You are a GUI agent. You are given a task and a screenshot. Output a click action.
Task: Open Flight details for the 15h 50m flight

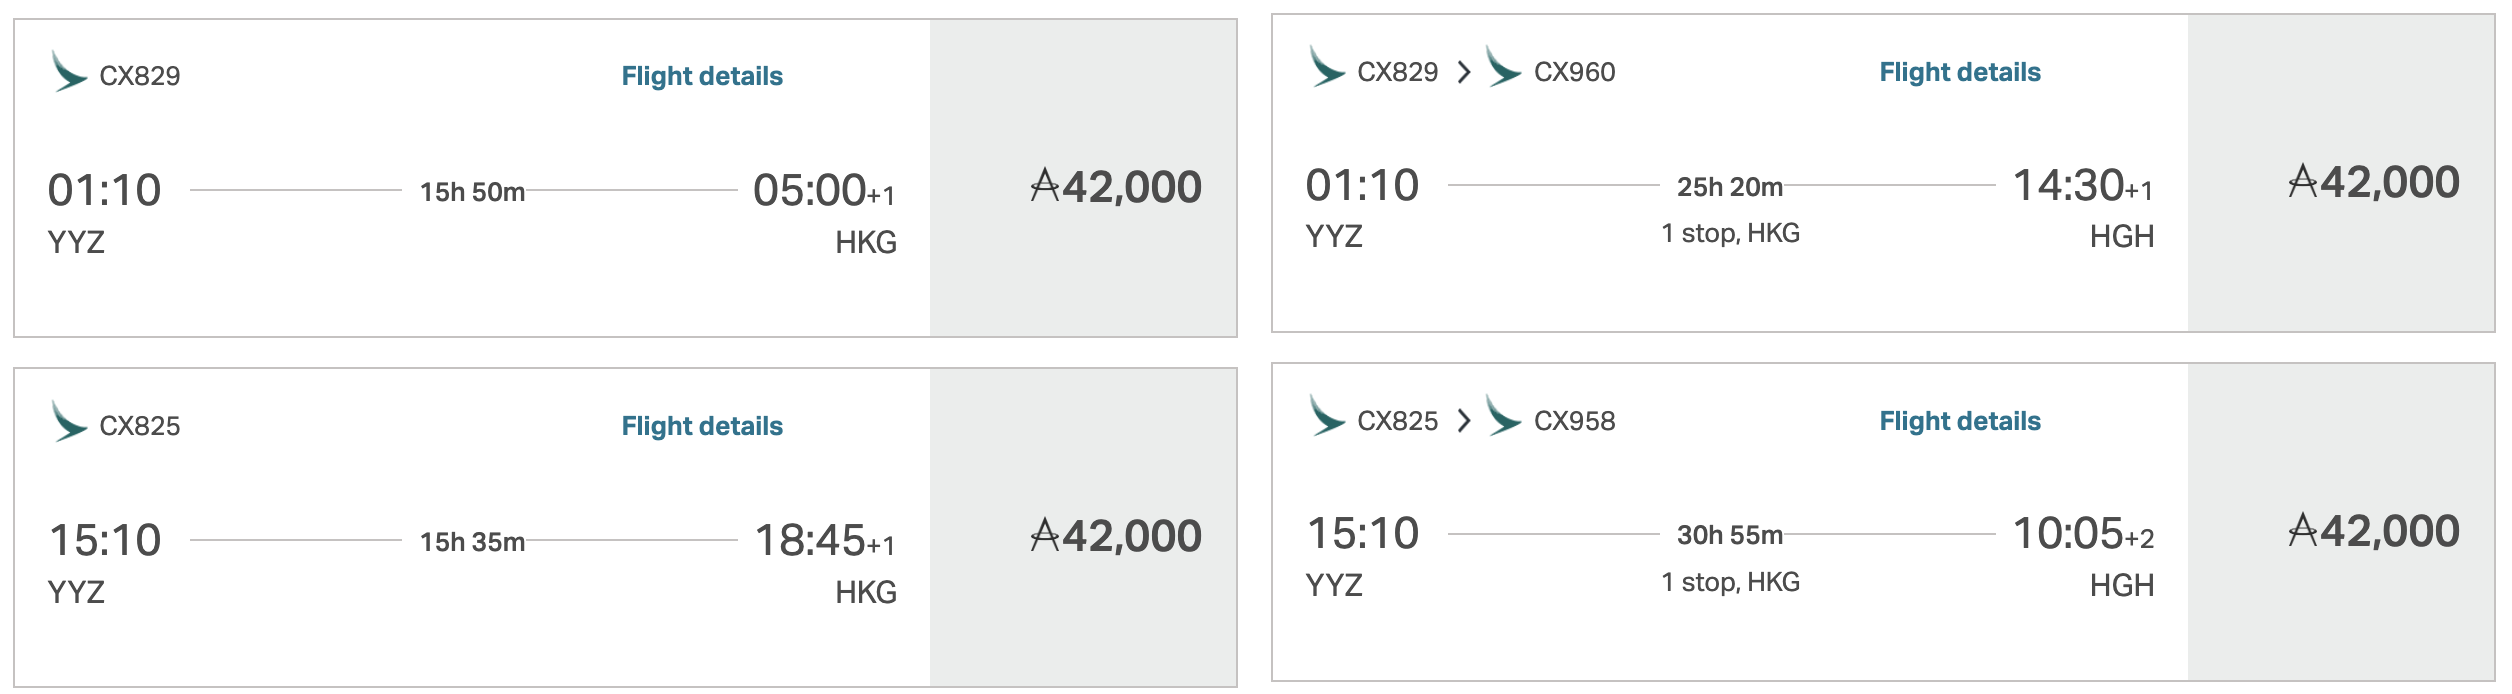[702, 76]
